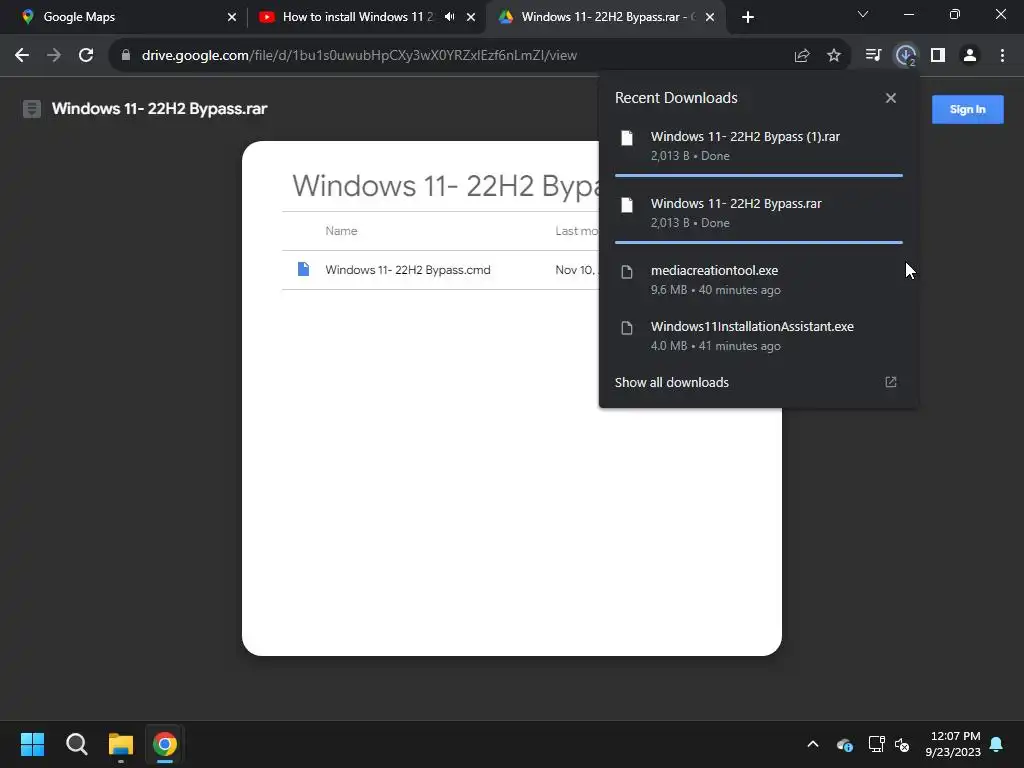Open downloaded Windows 11- 22H2 Bypass.rar entry
Screen dimensions: 1024x768
coord(758,213)
